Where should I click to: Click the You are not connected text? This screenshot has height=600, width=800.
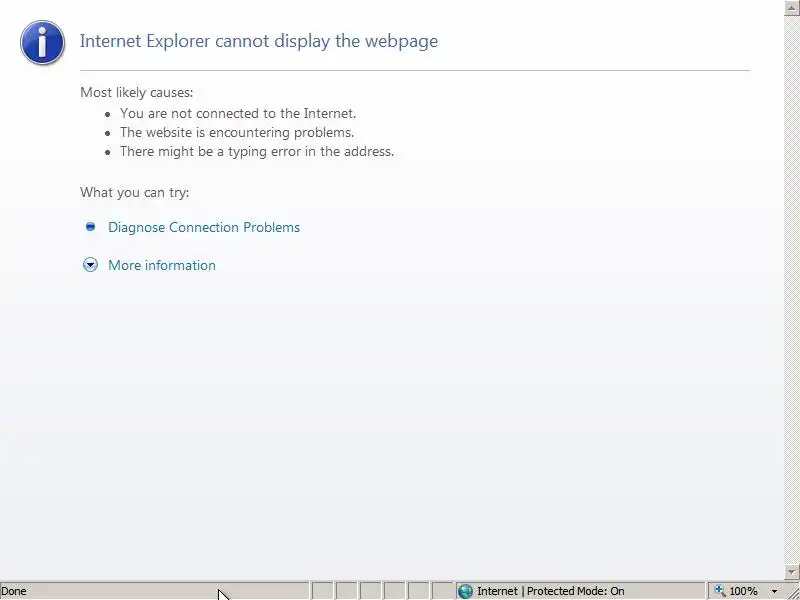pos(238,113)
